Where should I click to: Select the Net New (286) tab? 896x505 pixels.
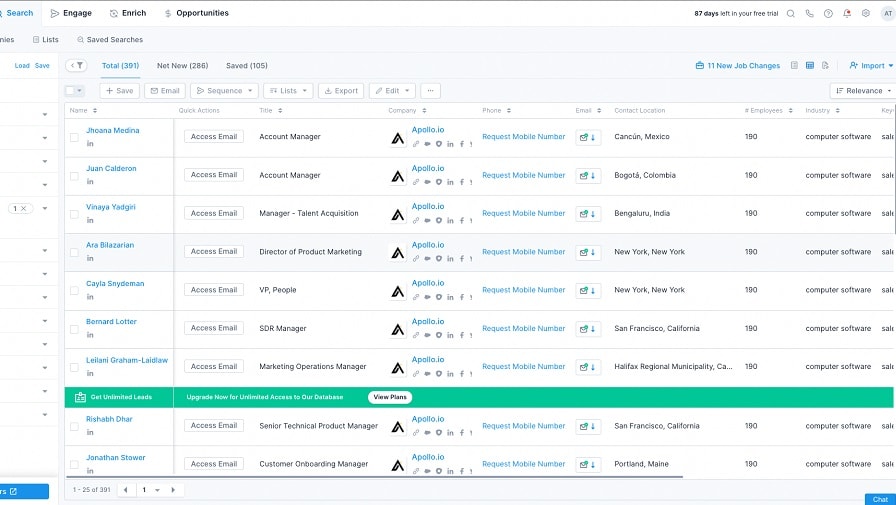[x=182, y=66]
